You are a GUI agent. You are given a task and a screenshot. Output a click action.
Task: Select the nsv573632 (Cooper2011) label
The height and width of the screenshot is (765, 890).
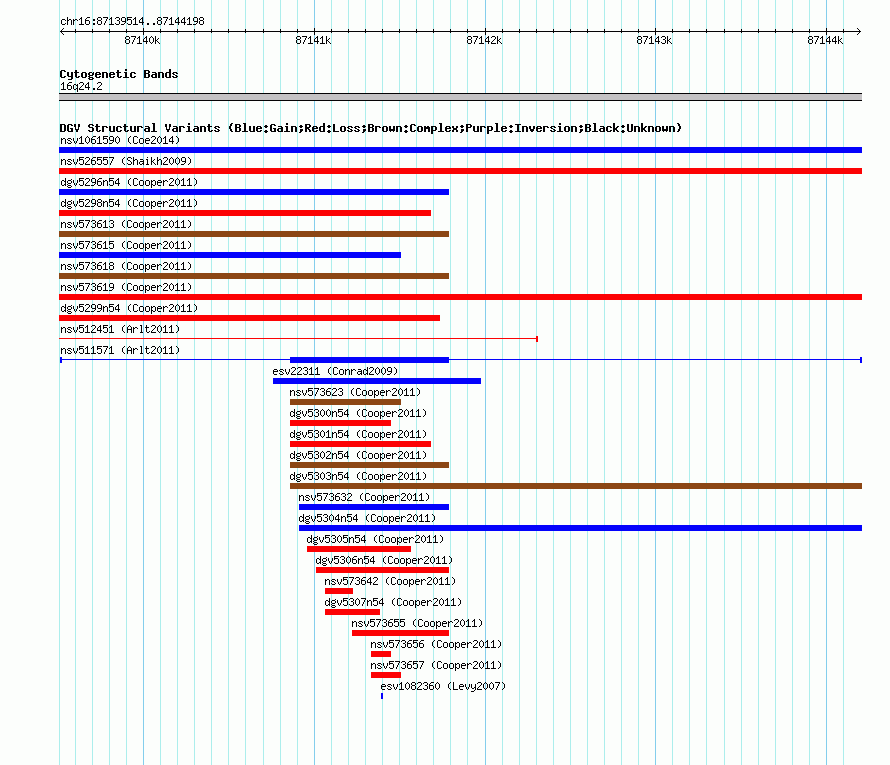click(x=364, y=497)
